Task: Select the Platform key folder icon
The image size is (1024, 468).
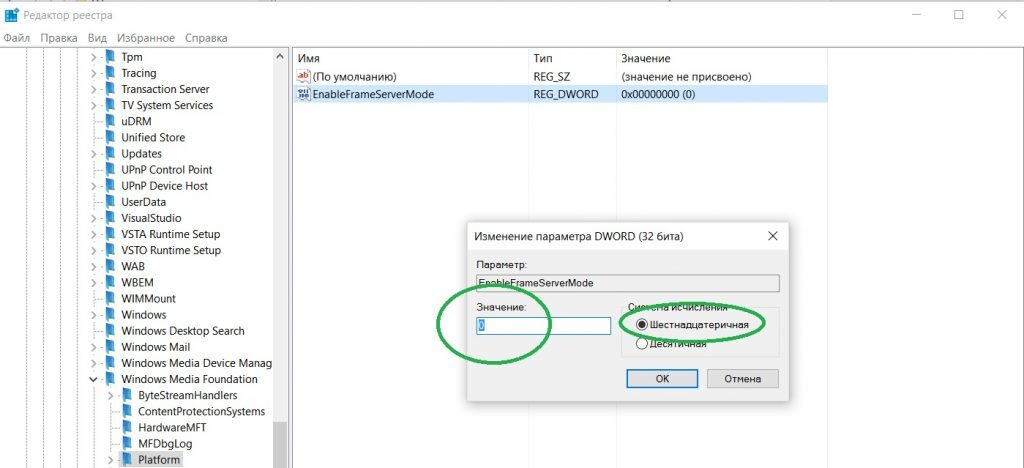Action: 127,460
